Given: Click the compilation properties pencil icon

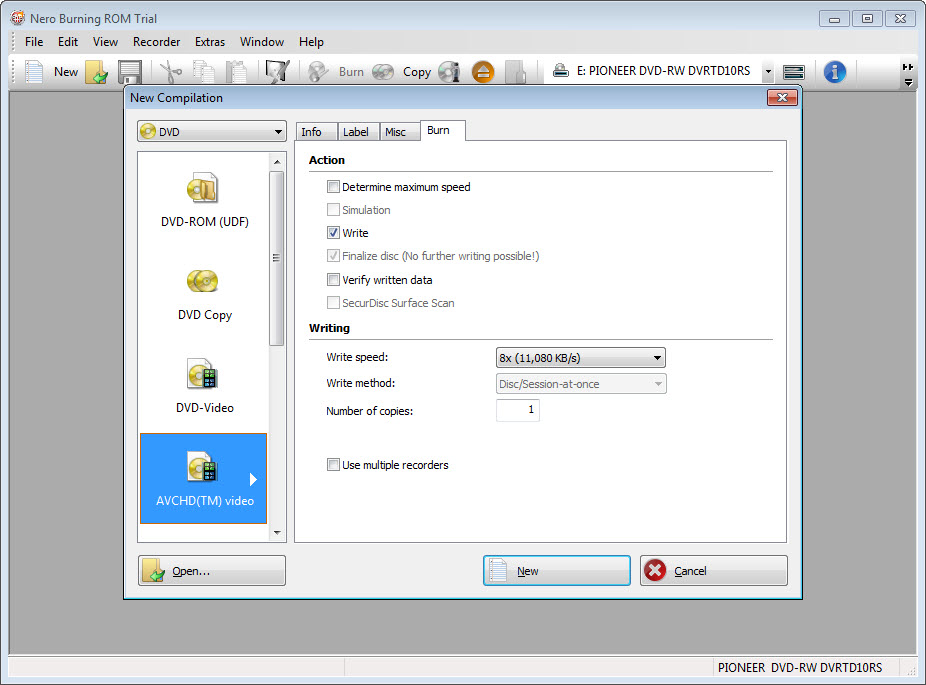Looking at the screenshot, I should [277, 72].
